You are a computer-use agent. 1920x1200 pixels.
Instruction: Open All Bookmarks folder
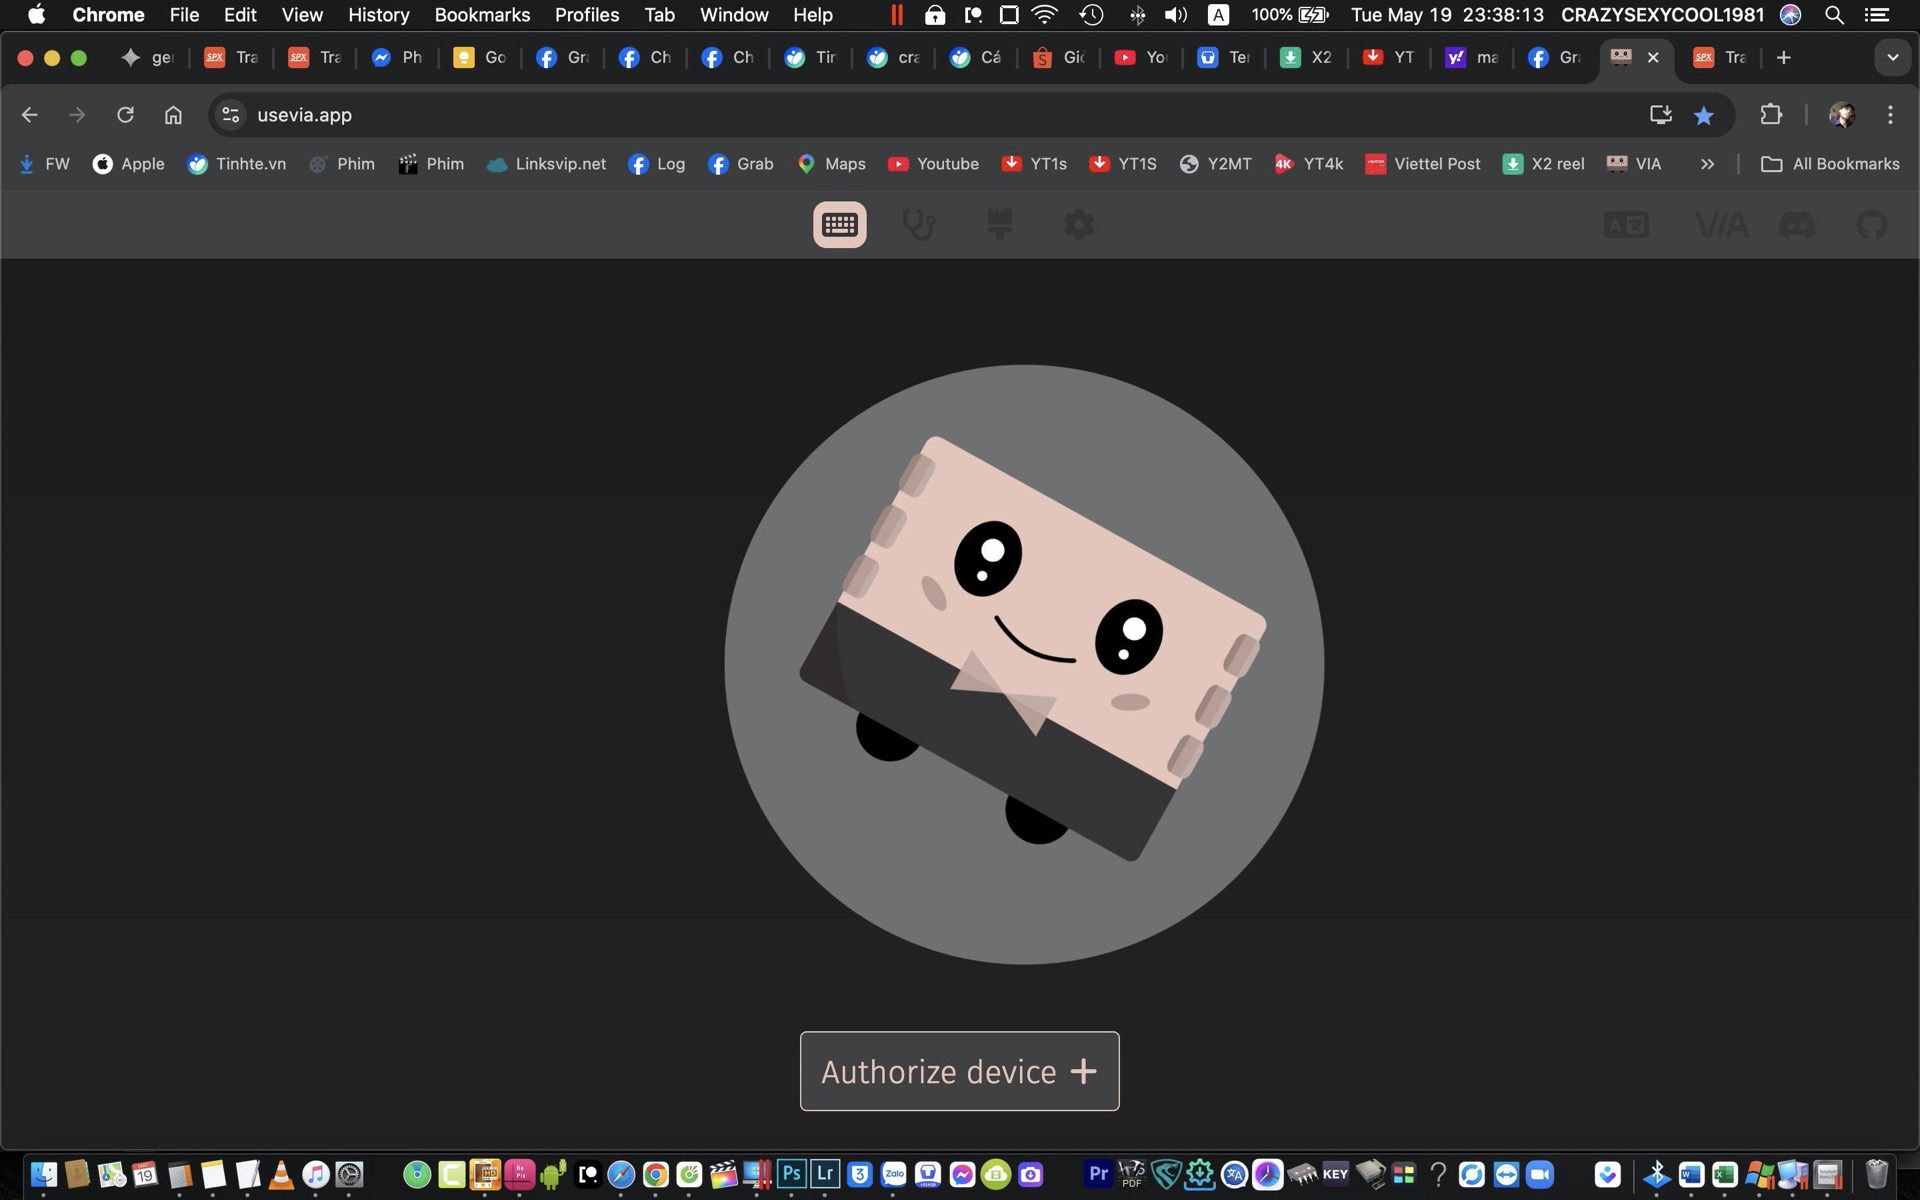pyautogui.click(x=1830, y=164)
